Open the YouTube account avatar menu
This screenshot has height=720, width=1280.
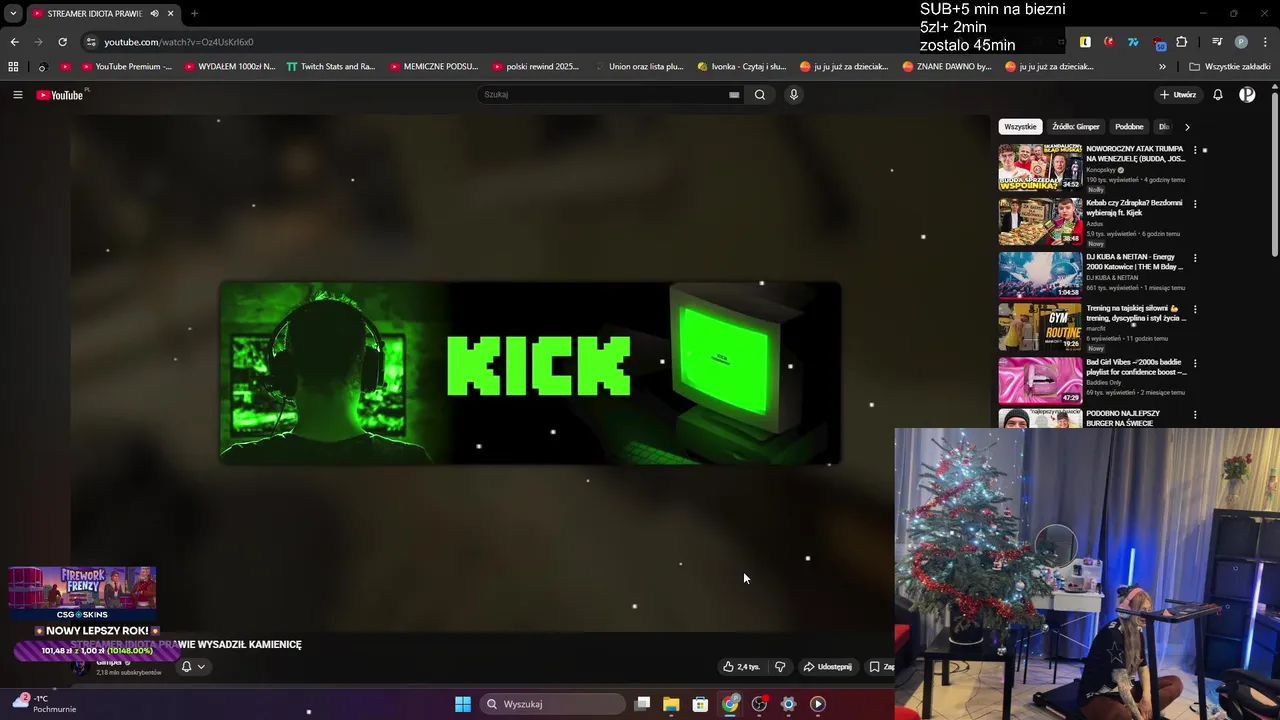pos(1247,95)
